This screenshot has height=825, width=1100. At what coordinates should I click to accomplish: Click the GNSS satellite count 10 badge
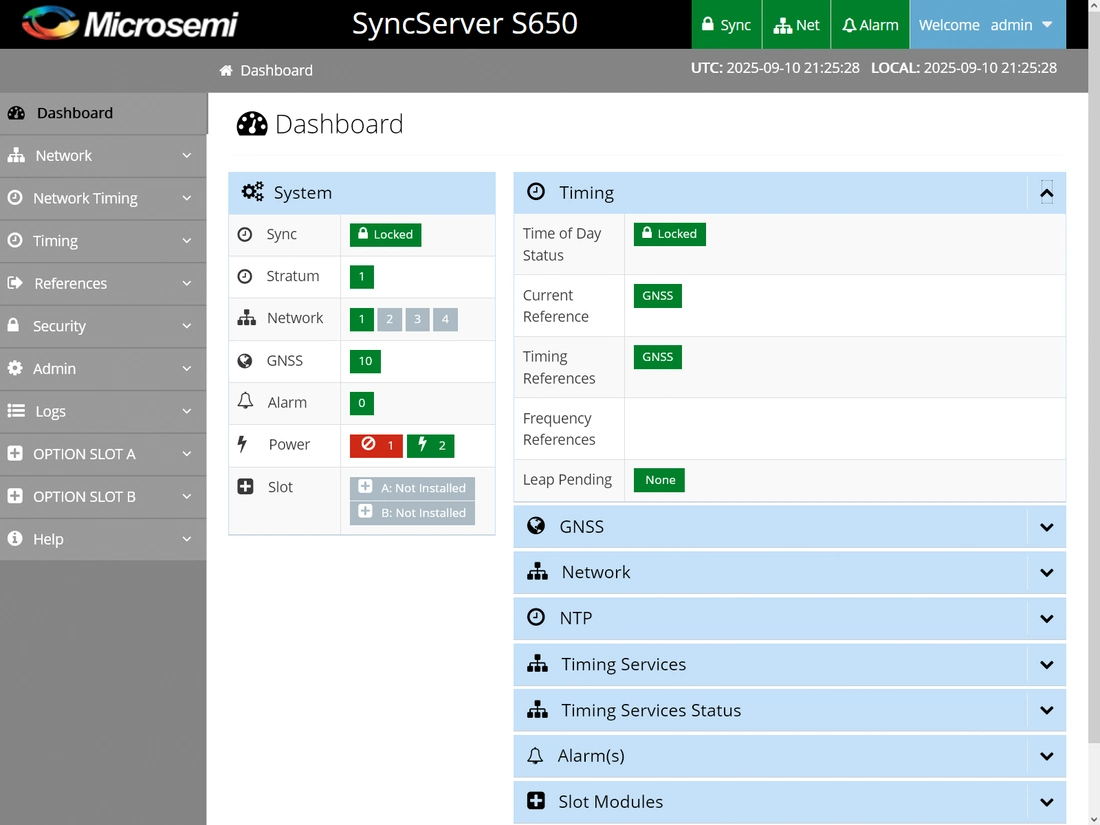(365, 361)
